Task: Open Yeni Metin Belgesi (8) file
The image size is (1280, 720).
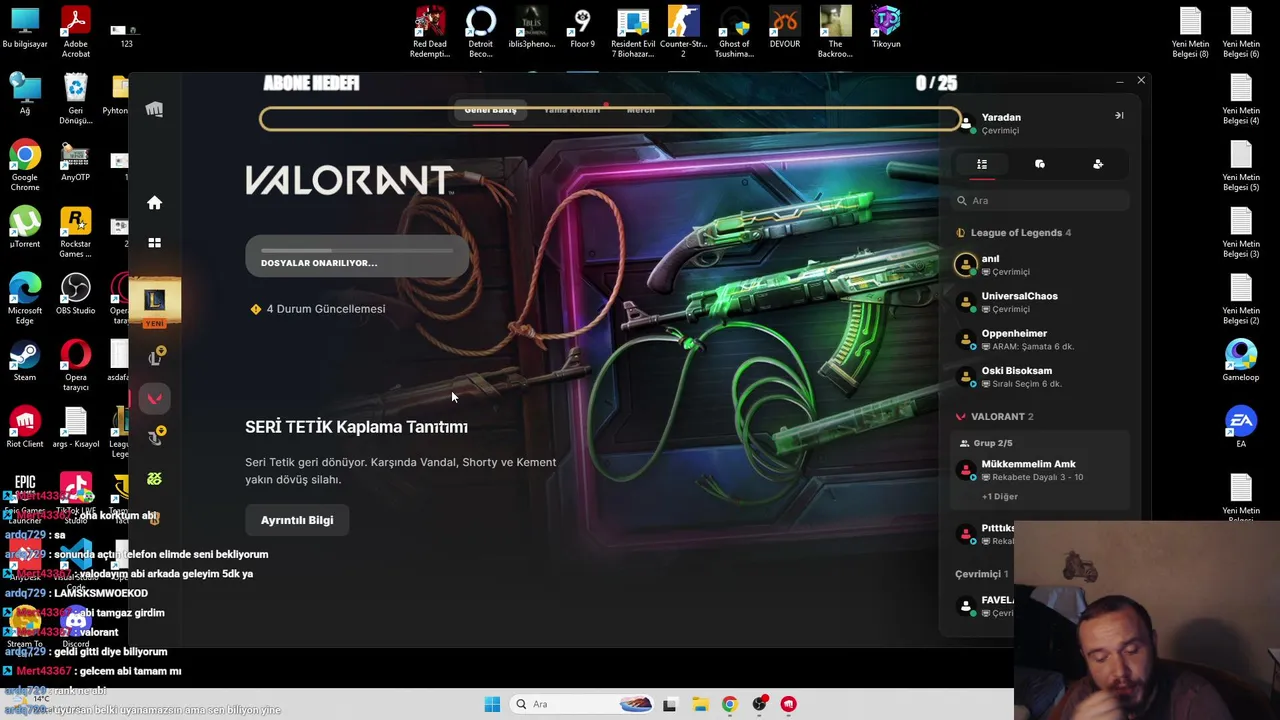Action: click(1190, 32)
